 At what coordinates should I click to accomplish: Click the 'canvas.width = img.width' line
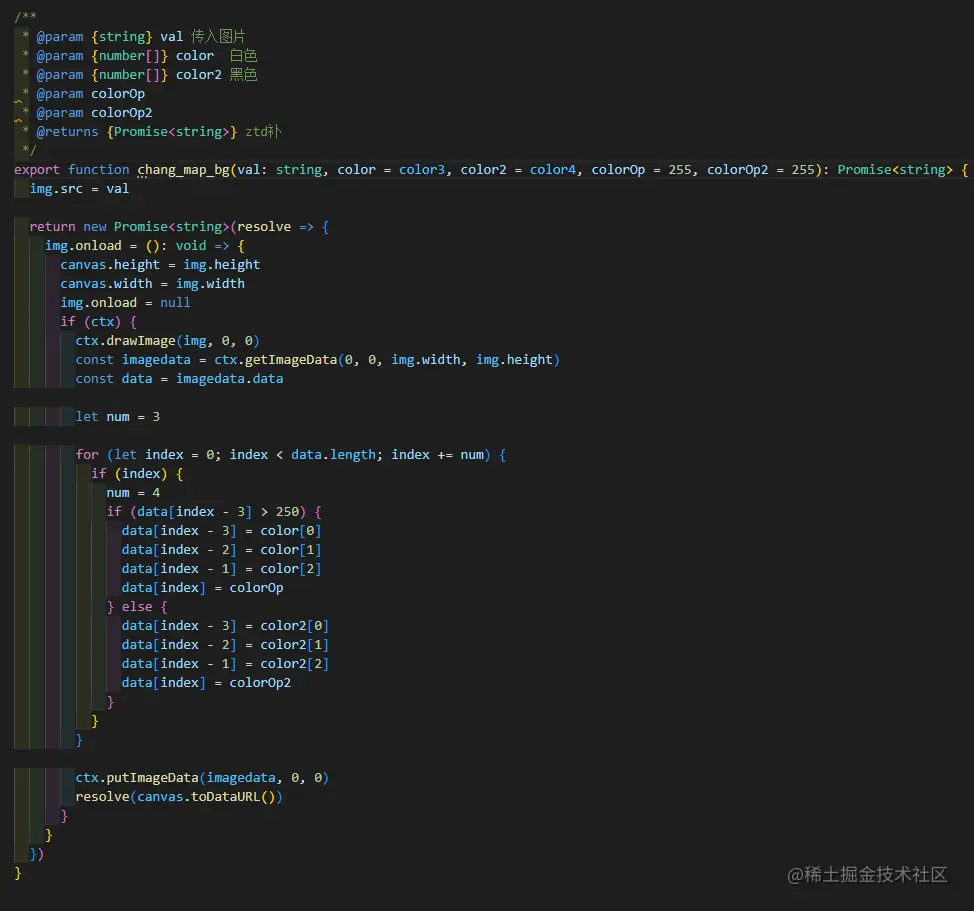[x=152, y=284]
